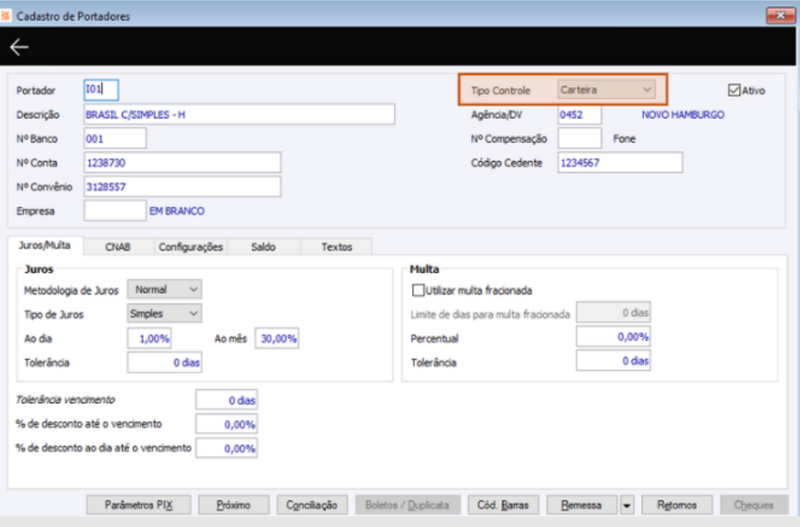Click the Agência/DV field
Image resolution: width=800 pixels, height=527 pixels.
coord(580,114)
